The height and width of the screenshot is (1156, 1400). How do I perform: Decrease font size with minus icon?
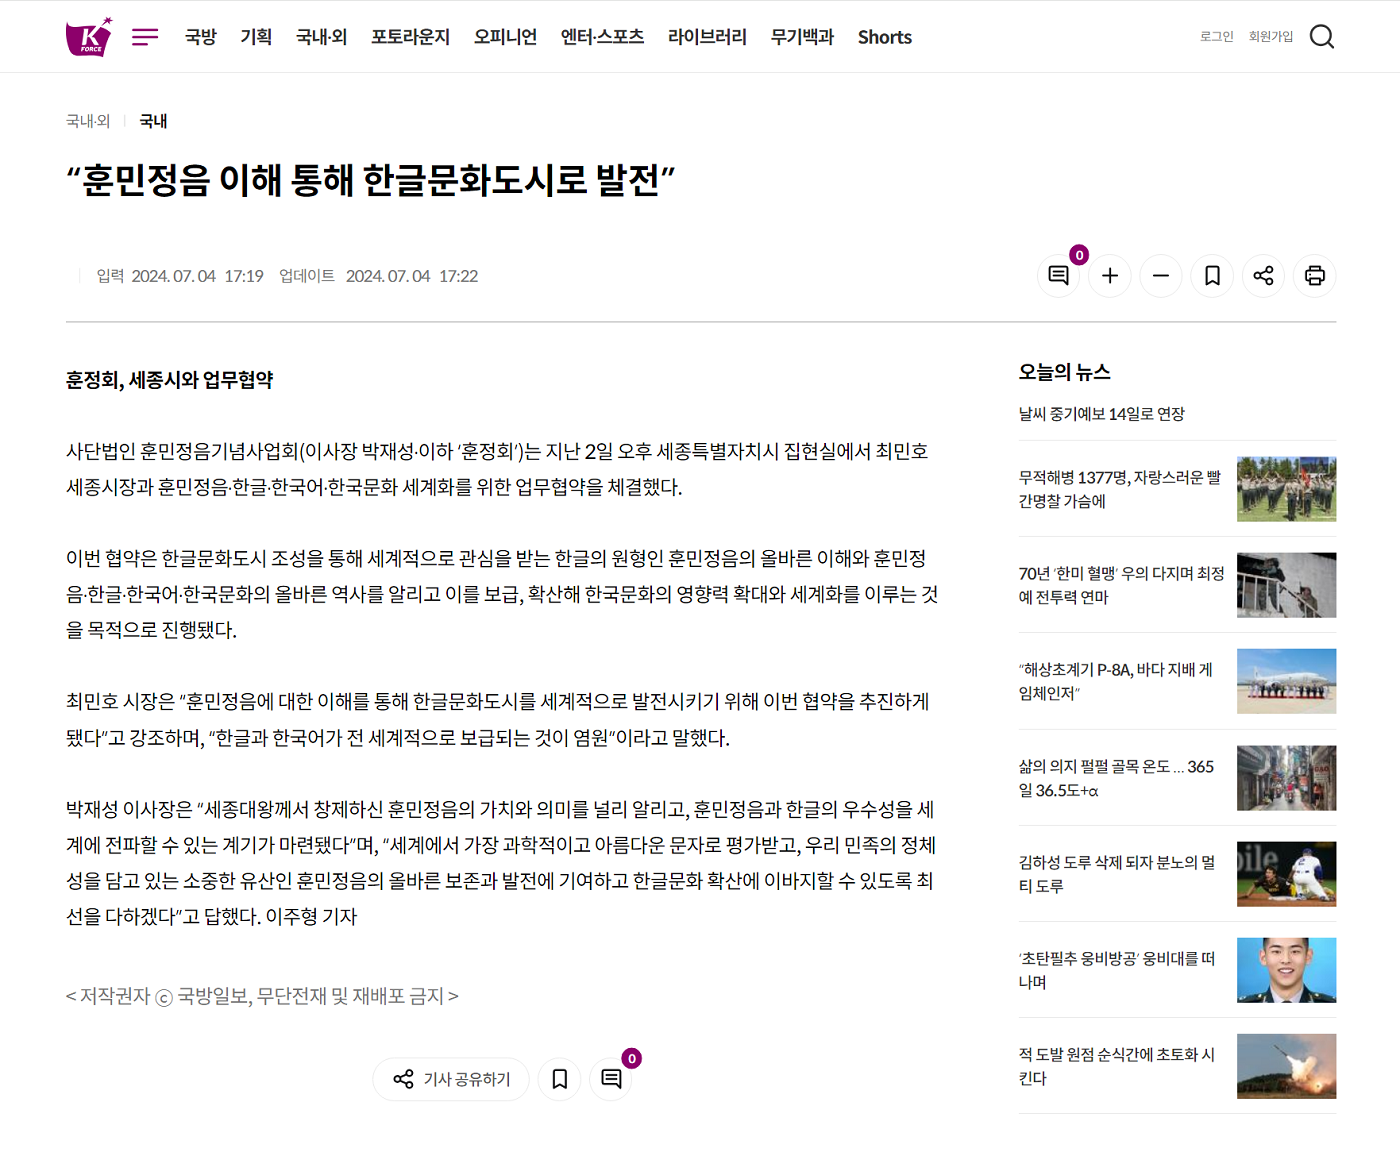click(x=1161, y=276)
